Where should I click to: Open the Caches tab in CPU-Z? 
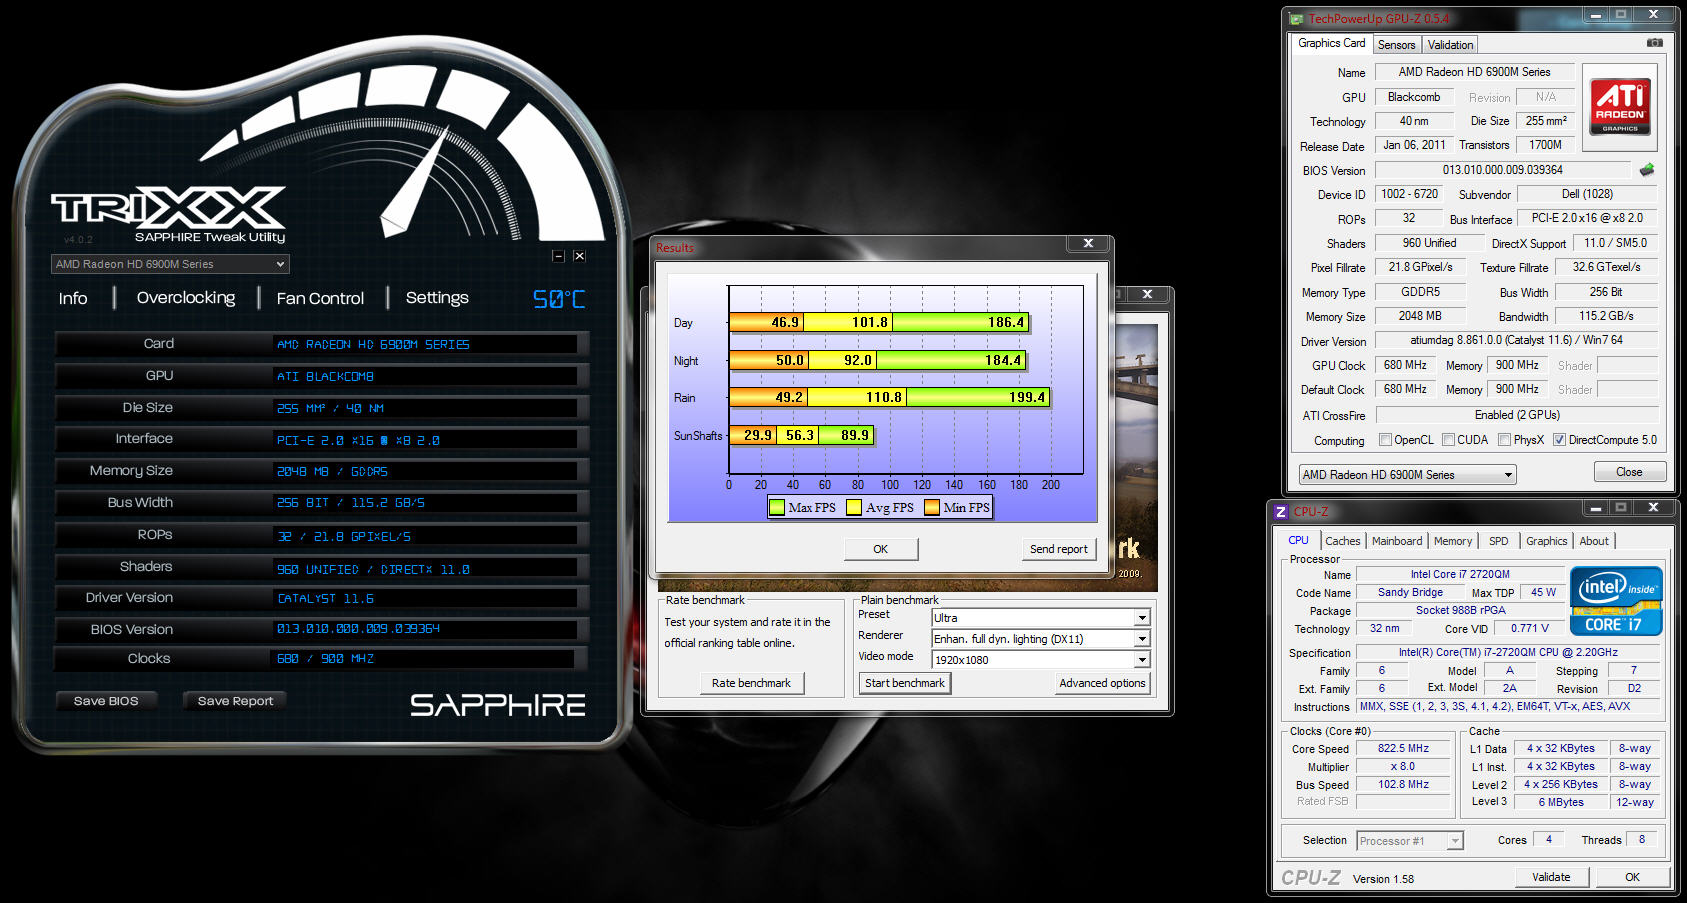1342,541
